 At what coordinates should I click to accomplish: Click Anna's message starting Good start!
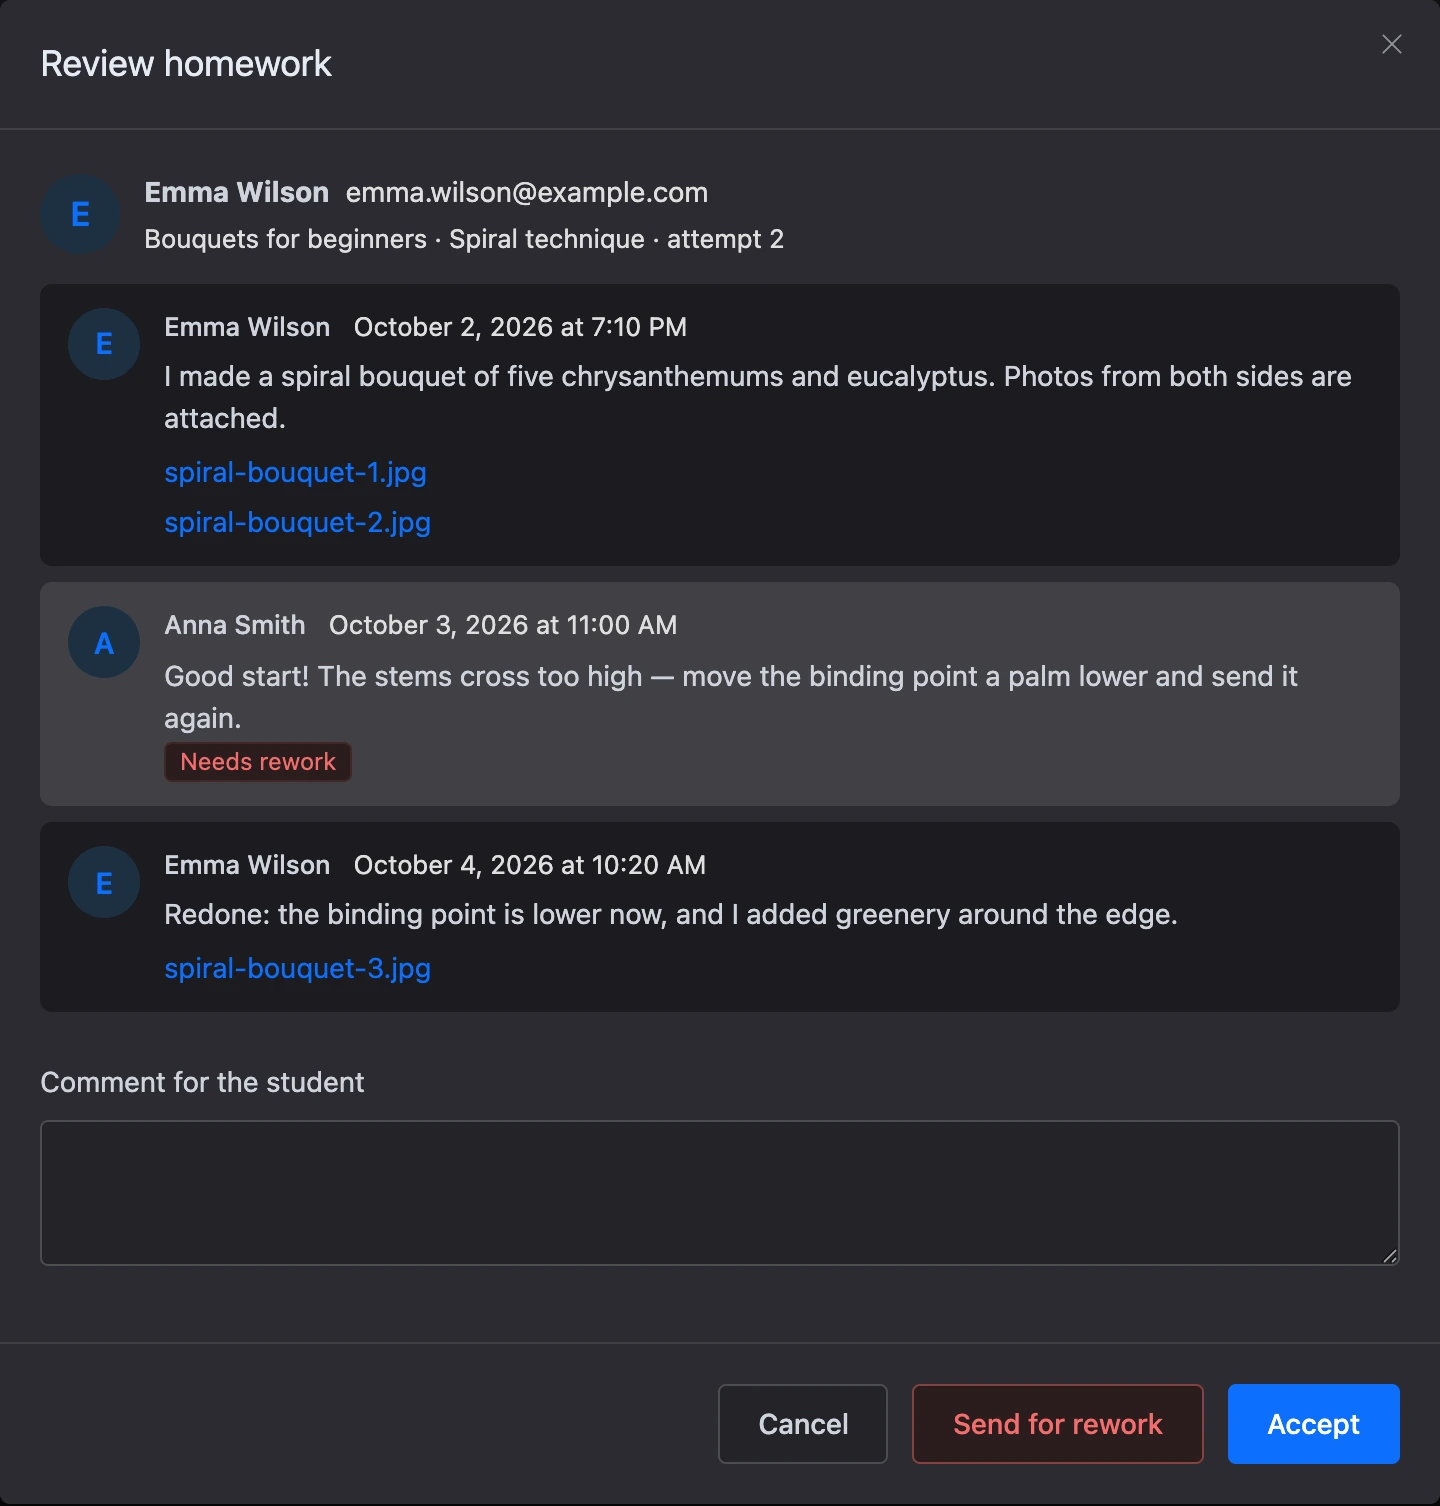[731, 697]
